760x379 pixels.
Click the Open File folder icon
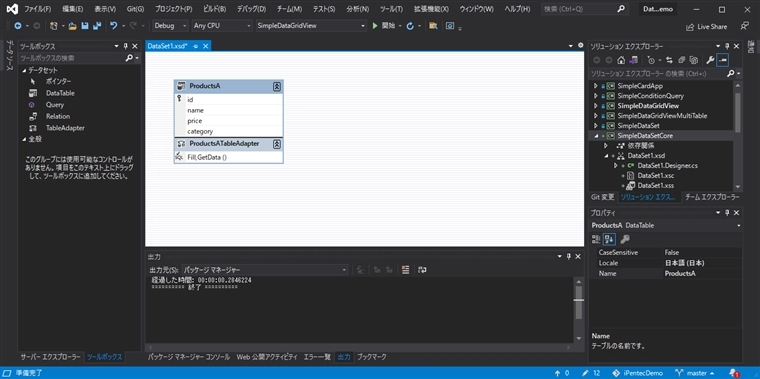(x=73, y=26)
